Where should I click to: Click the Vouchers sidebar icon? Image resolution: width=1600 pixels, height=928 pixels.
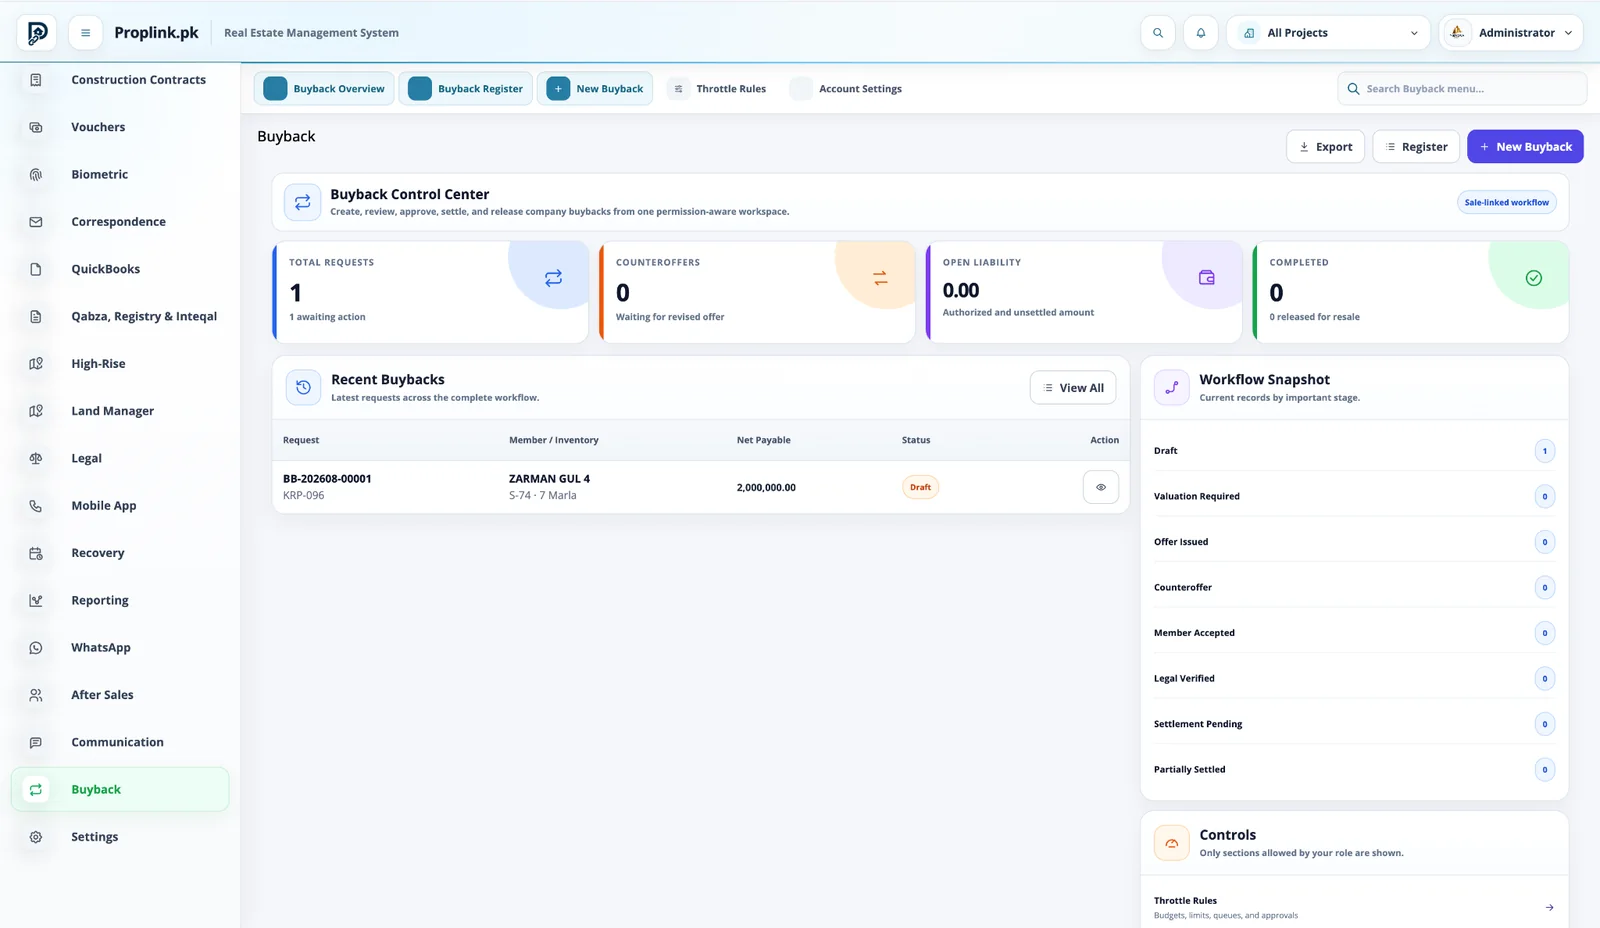36,127
